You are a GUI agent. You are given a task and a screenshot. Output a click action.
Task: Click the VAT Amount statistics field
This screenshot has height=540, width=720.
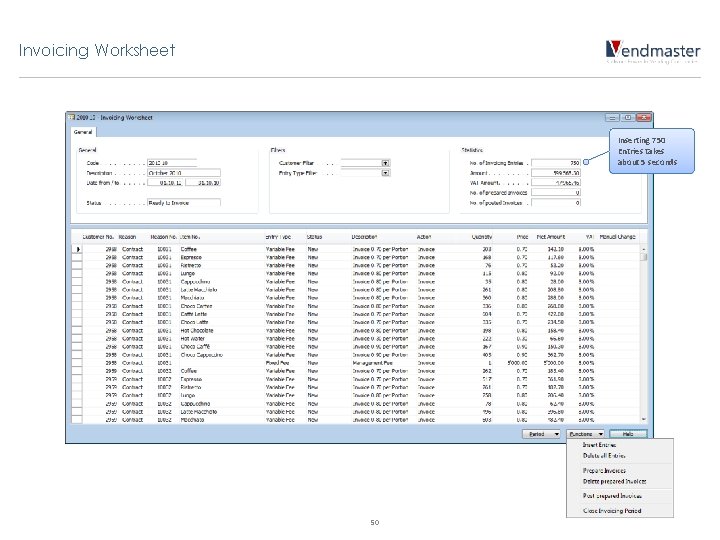pyautogui.click(x=556, y=183)
